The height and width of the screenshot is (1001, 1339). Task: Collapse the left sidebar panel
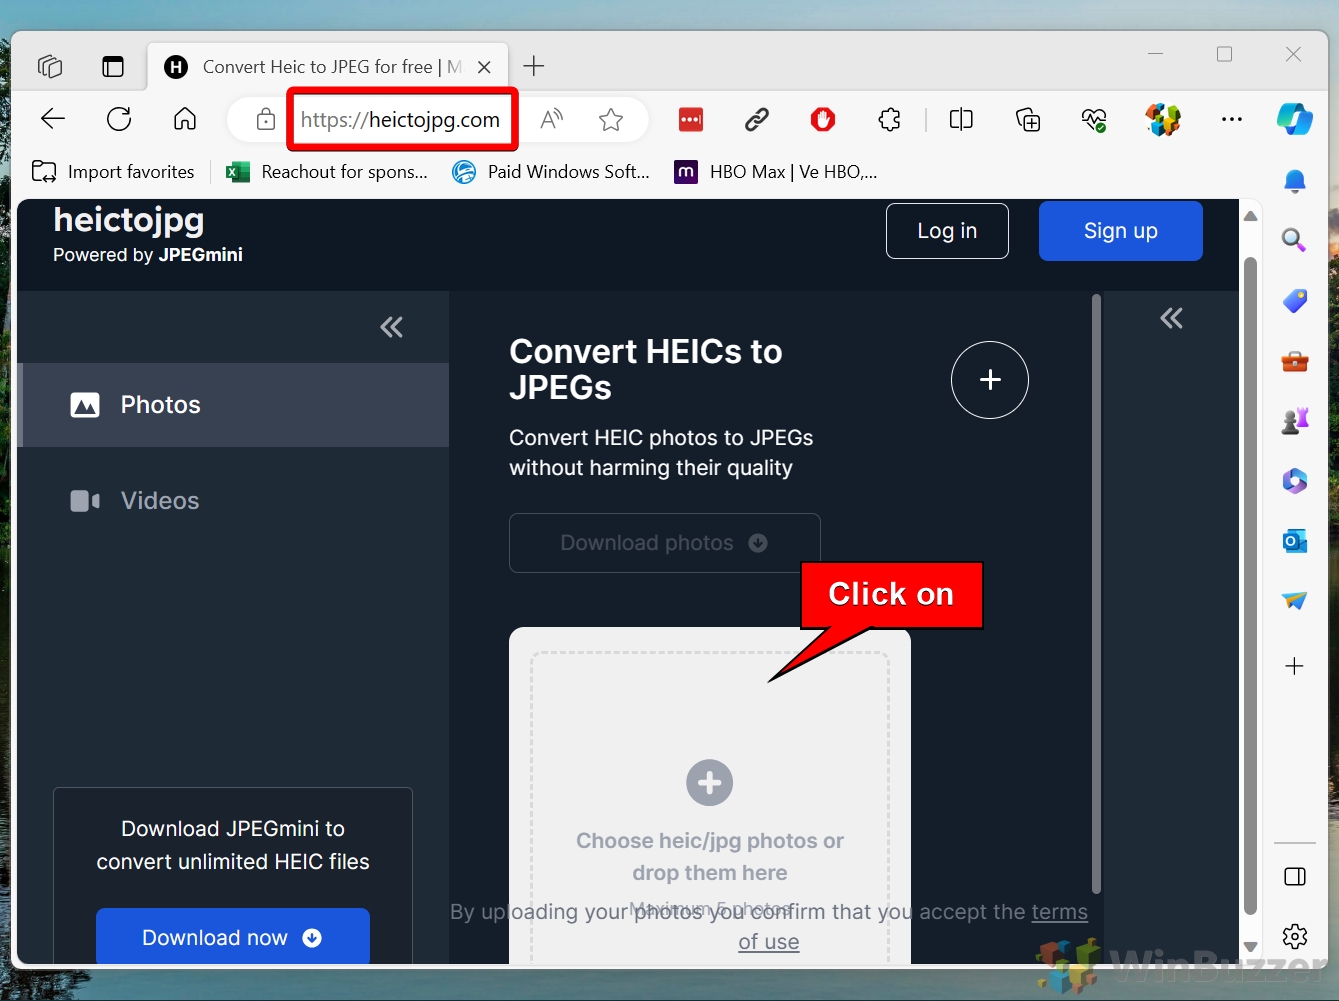pos(392,327)
